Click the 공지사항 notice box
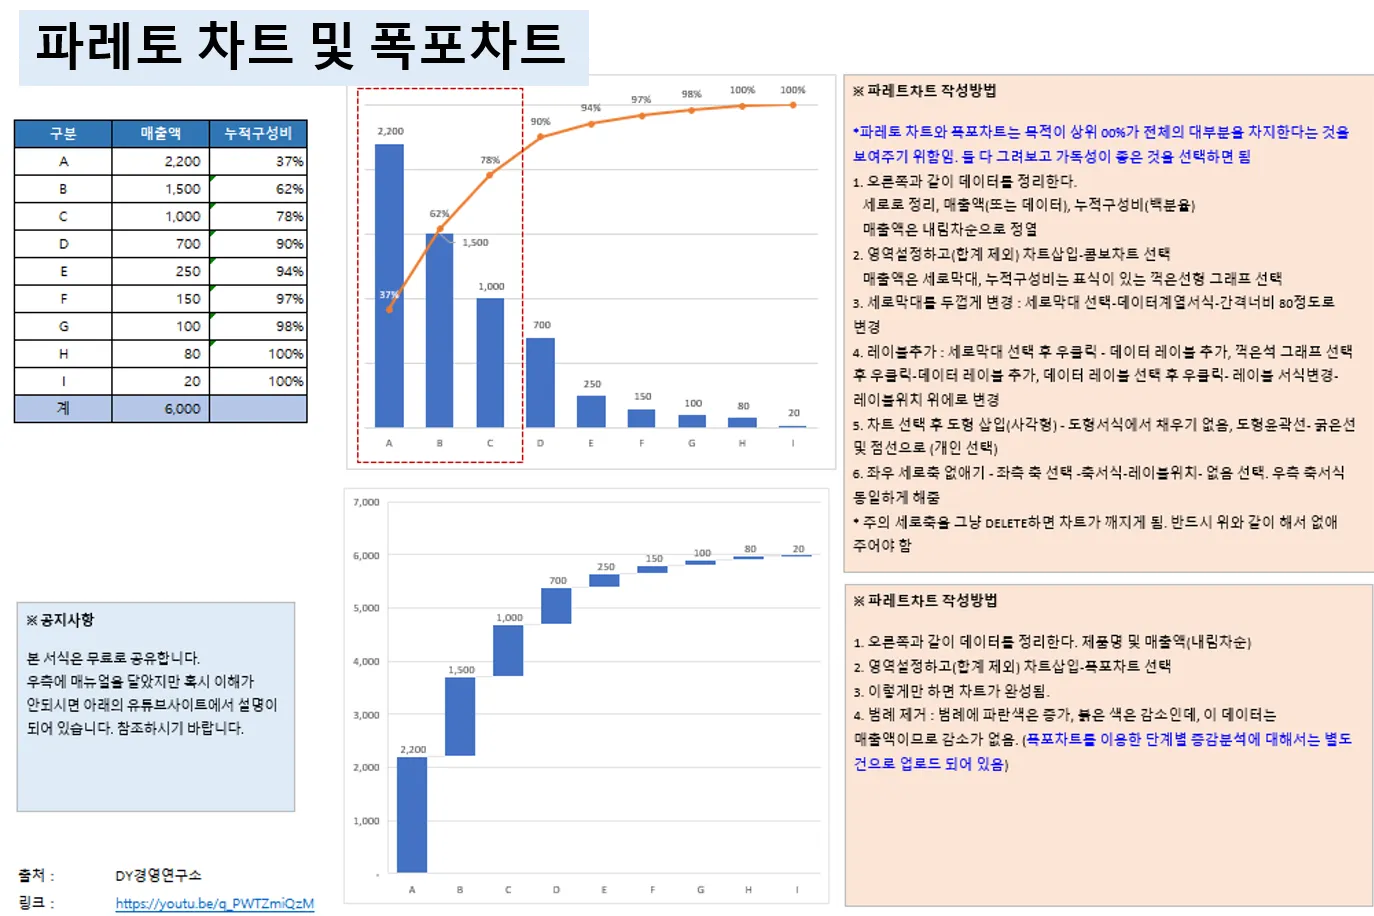This screenshot has height=916, width=1374. point(157,705)
